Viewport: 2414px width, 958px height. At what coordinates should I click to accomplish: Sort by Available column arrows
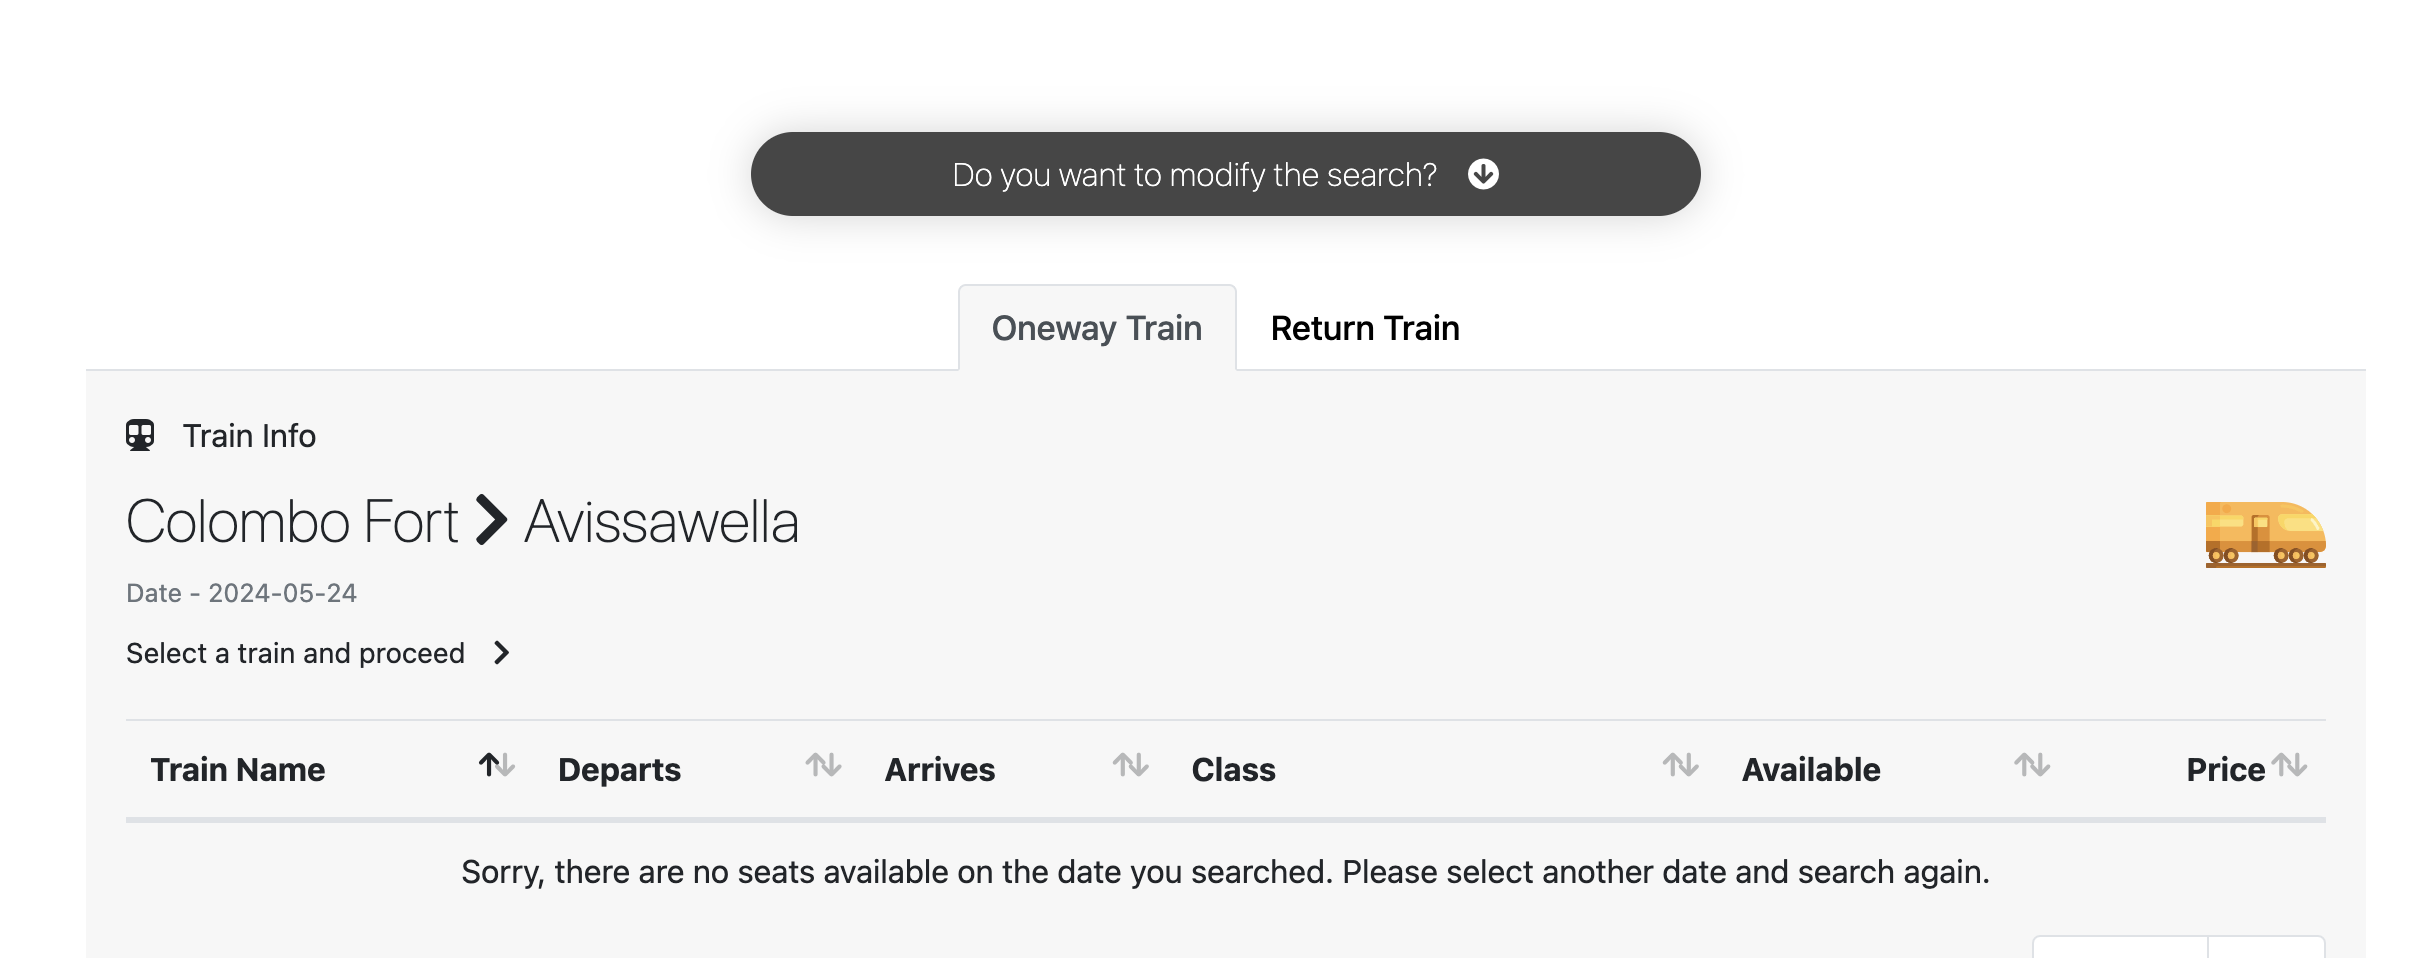[x=2031, y=765]
